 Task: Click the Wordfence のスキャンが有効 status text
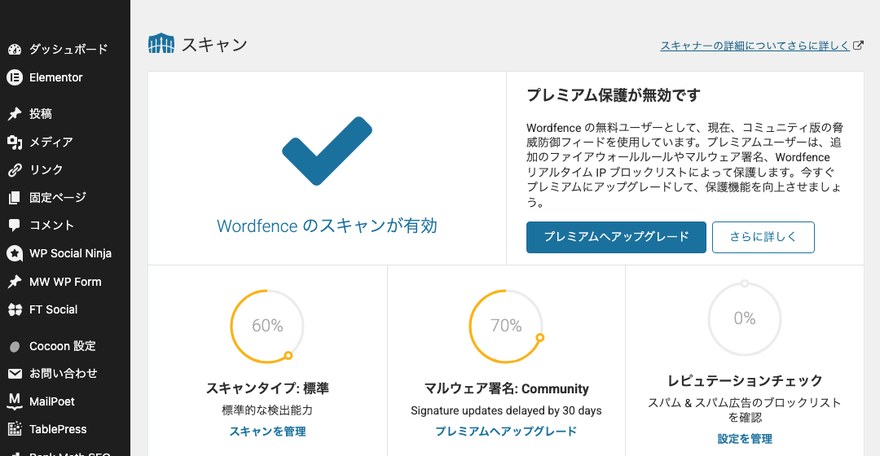click(x=327, y=225)
